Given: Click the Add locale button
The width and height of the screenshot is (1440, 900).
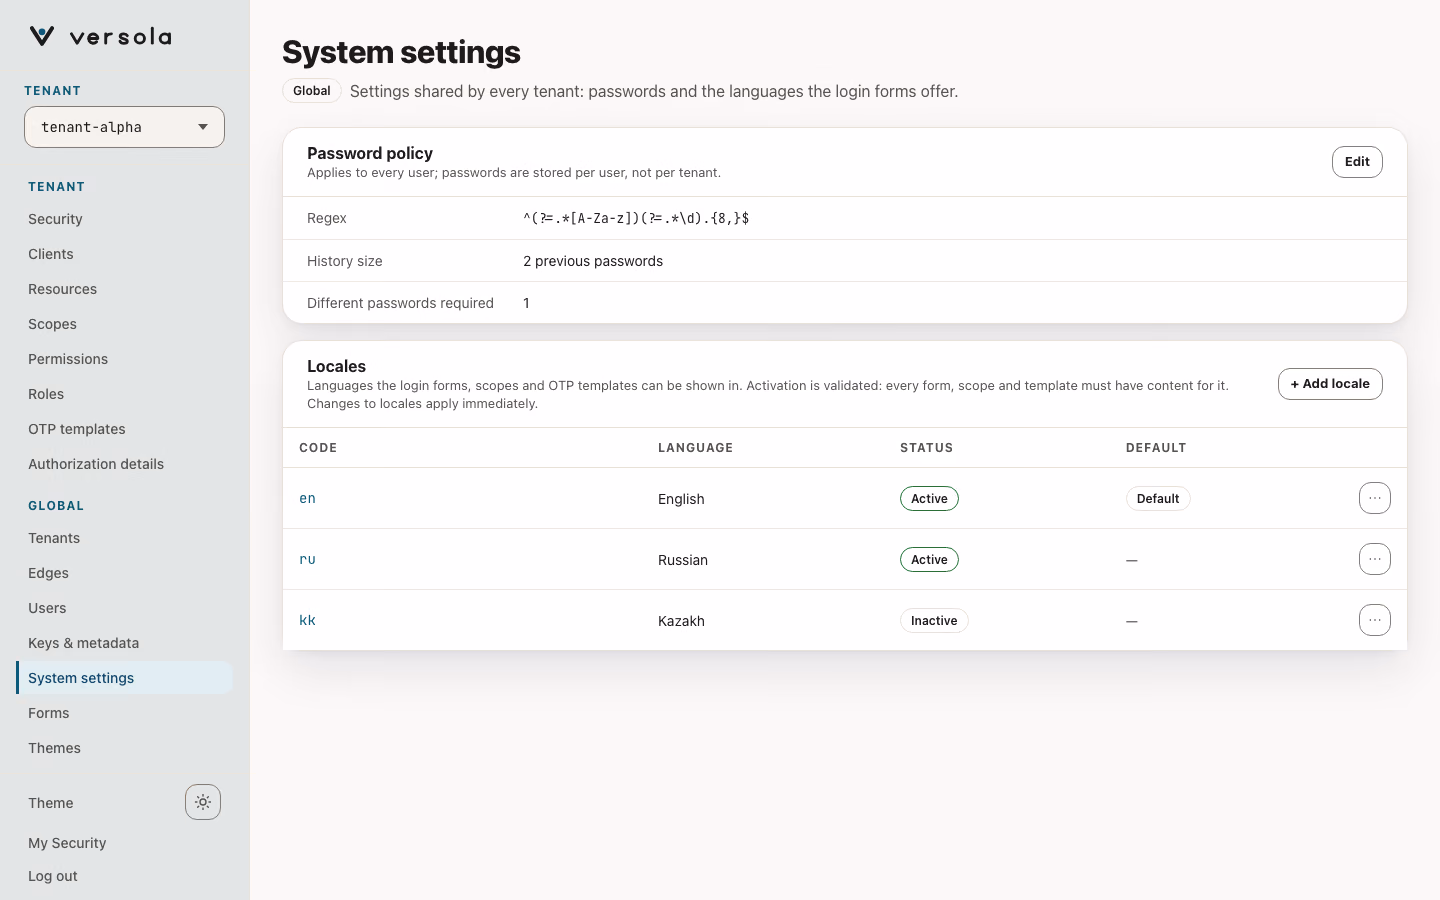Looking at the screenshot, I should 1330,384.
